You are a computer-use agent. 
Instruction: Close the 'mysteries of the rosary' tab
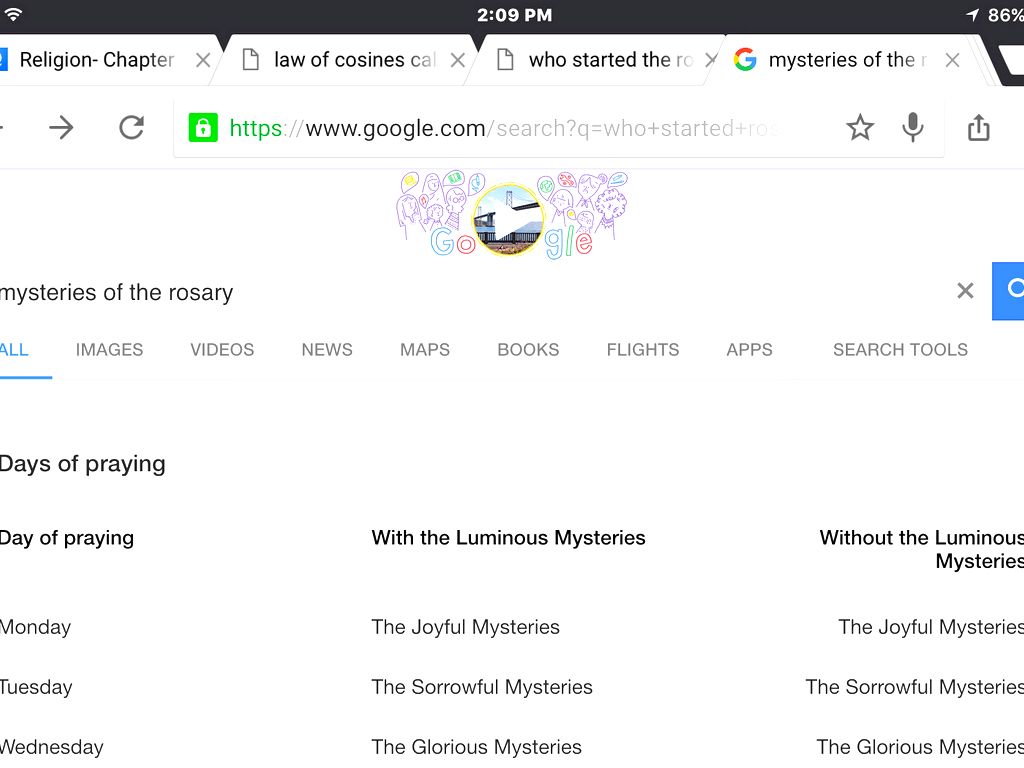coord(952,60)
